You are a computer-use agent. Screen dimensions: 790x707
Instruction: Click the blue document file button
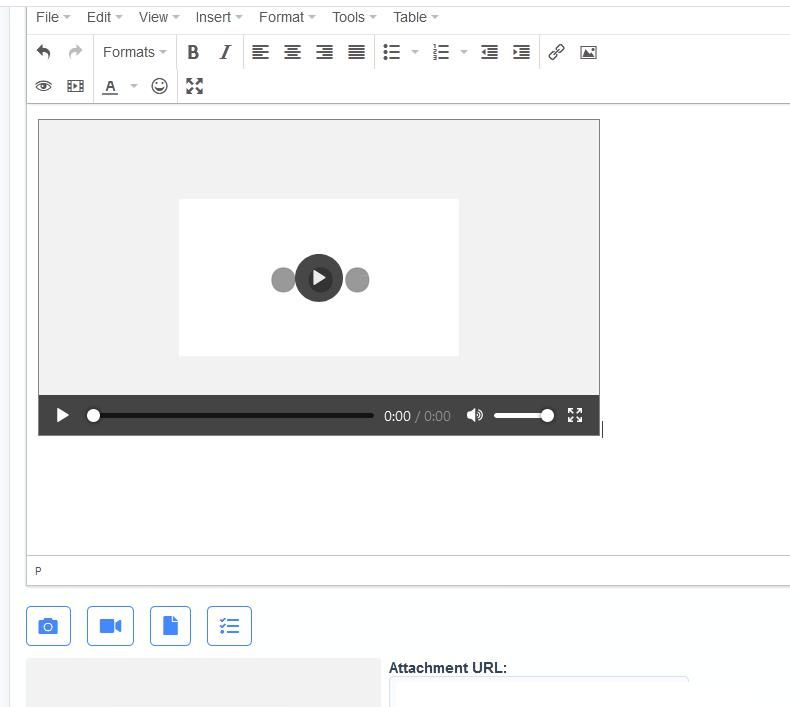pyautogui.click(x=170, y=626)
